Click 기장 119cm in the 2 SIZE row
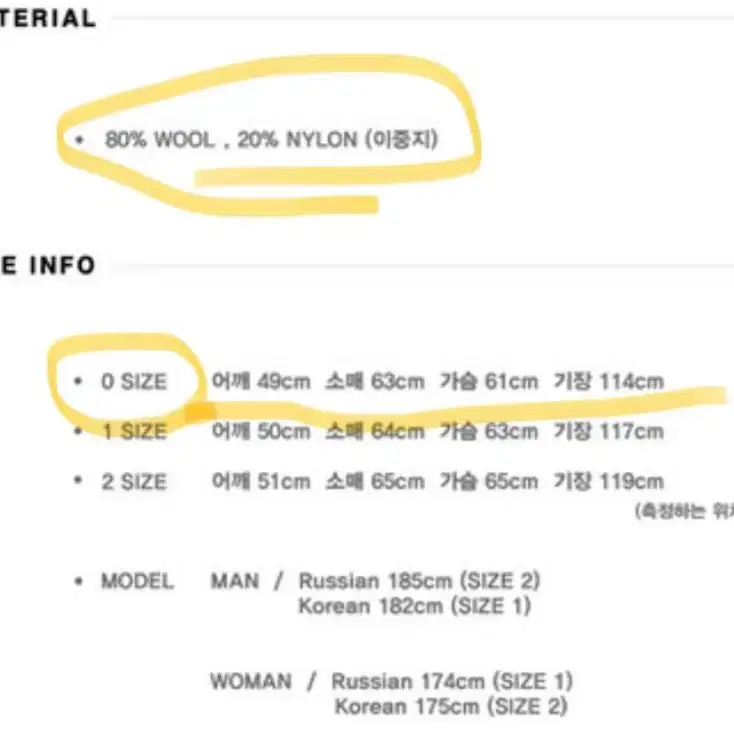Viewport: 734px width, 734px height. tap(609, 481)
